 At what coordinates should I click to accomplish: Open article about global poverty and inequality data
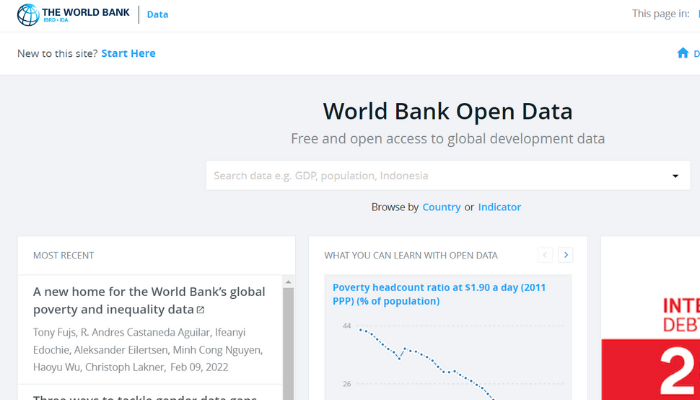pyautogui.click(x=149, y=300)
